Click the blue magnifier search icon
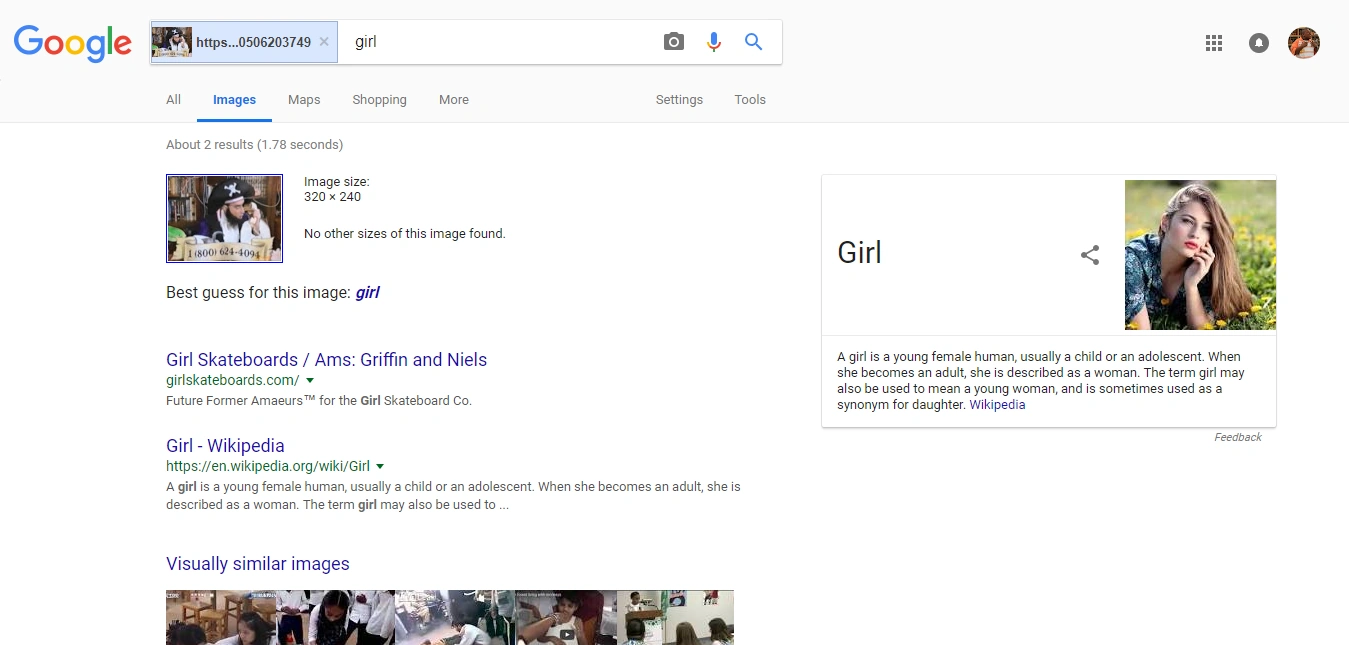The height and width of the screenshot is (645, 1349). (753, 42)
